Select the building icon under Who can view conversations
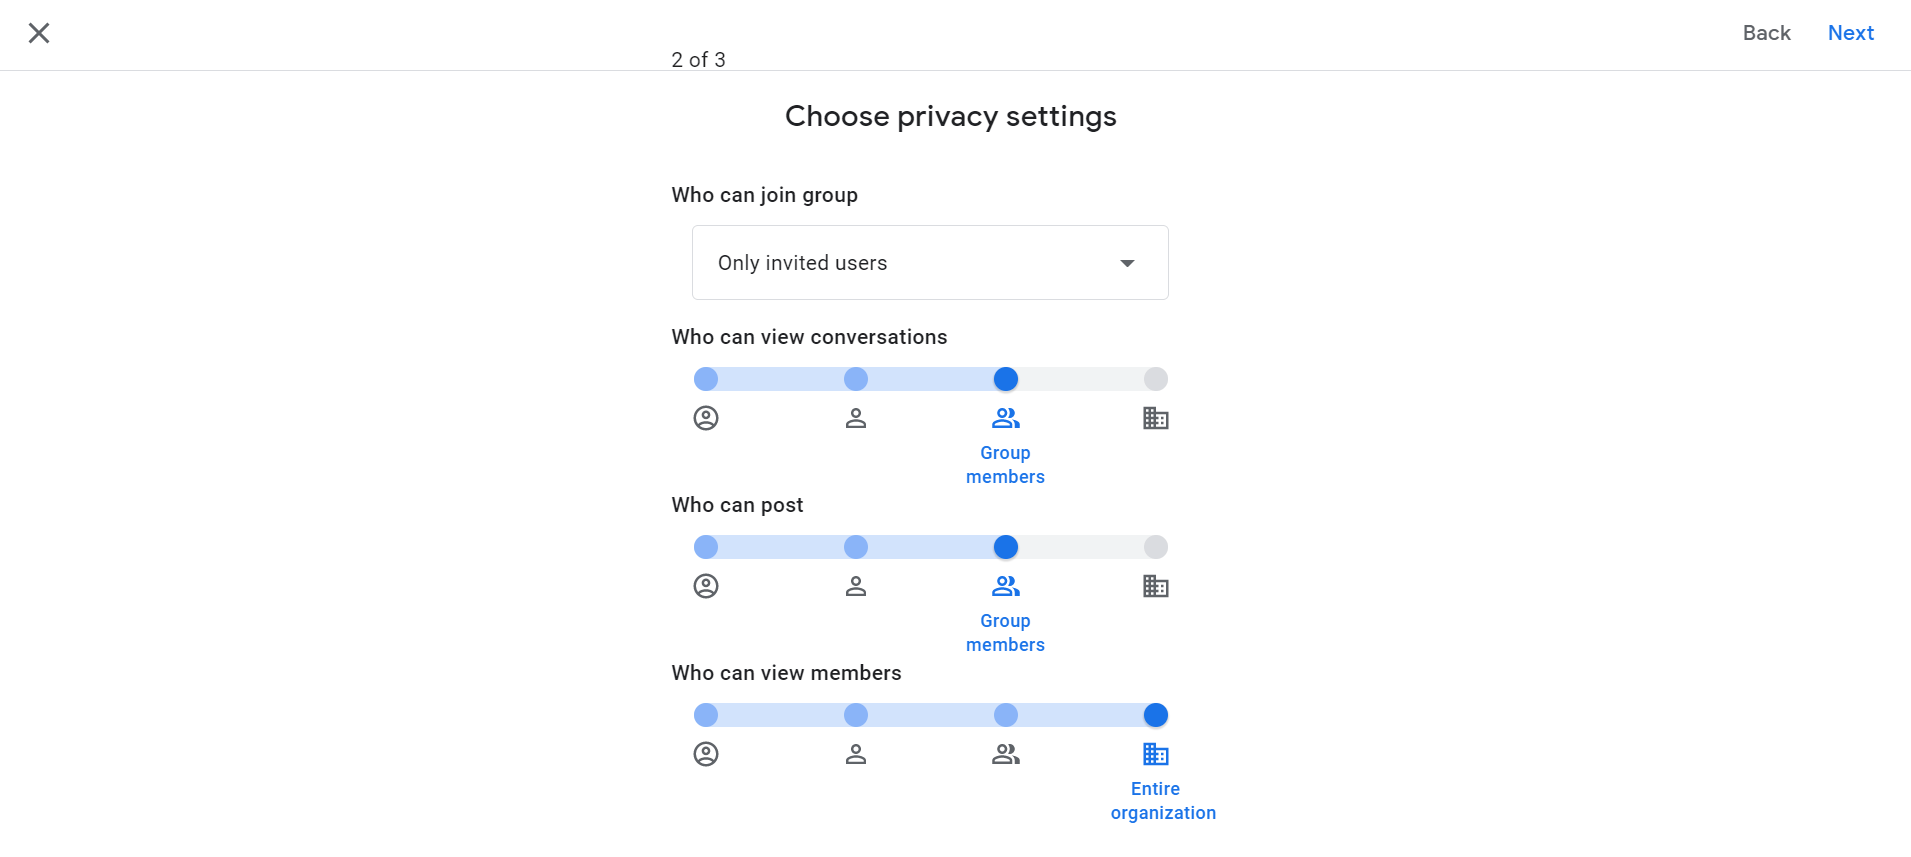 1155,417
